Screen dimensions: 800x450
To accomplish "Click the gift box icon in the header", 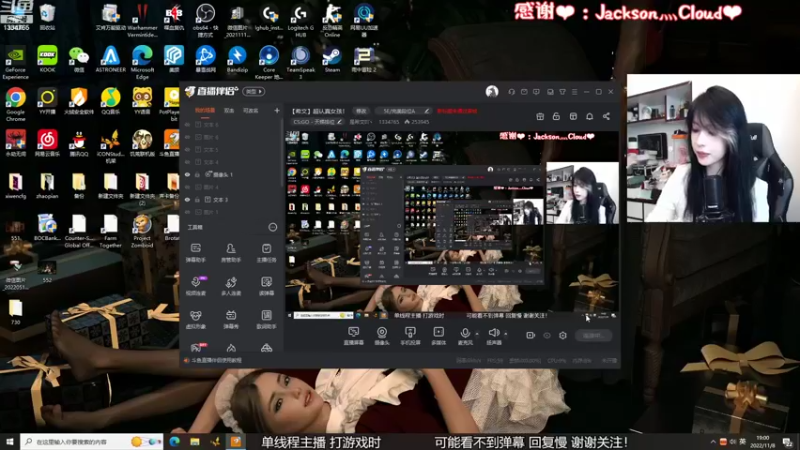I will click(540, 116).
